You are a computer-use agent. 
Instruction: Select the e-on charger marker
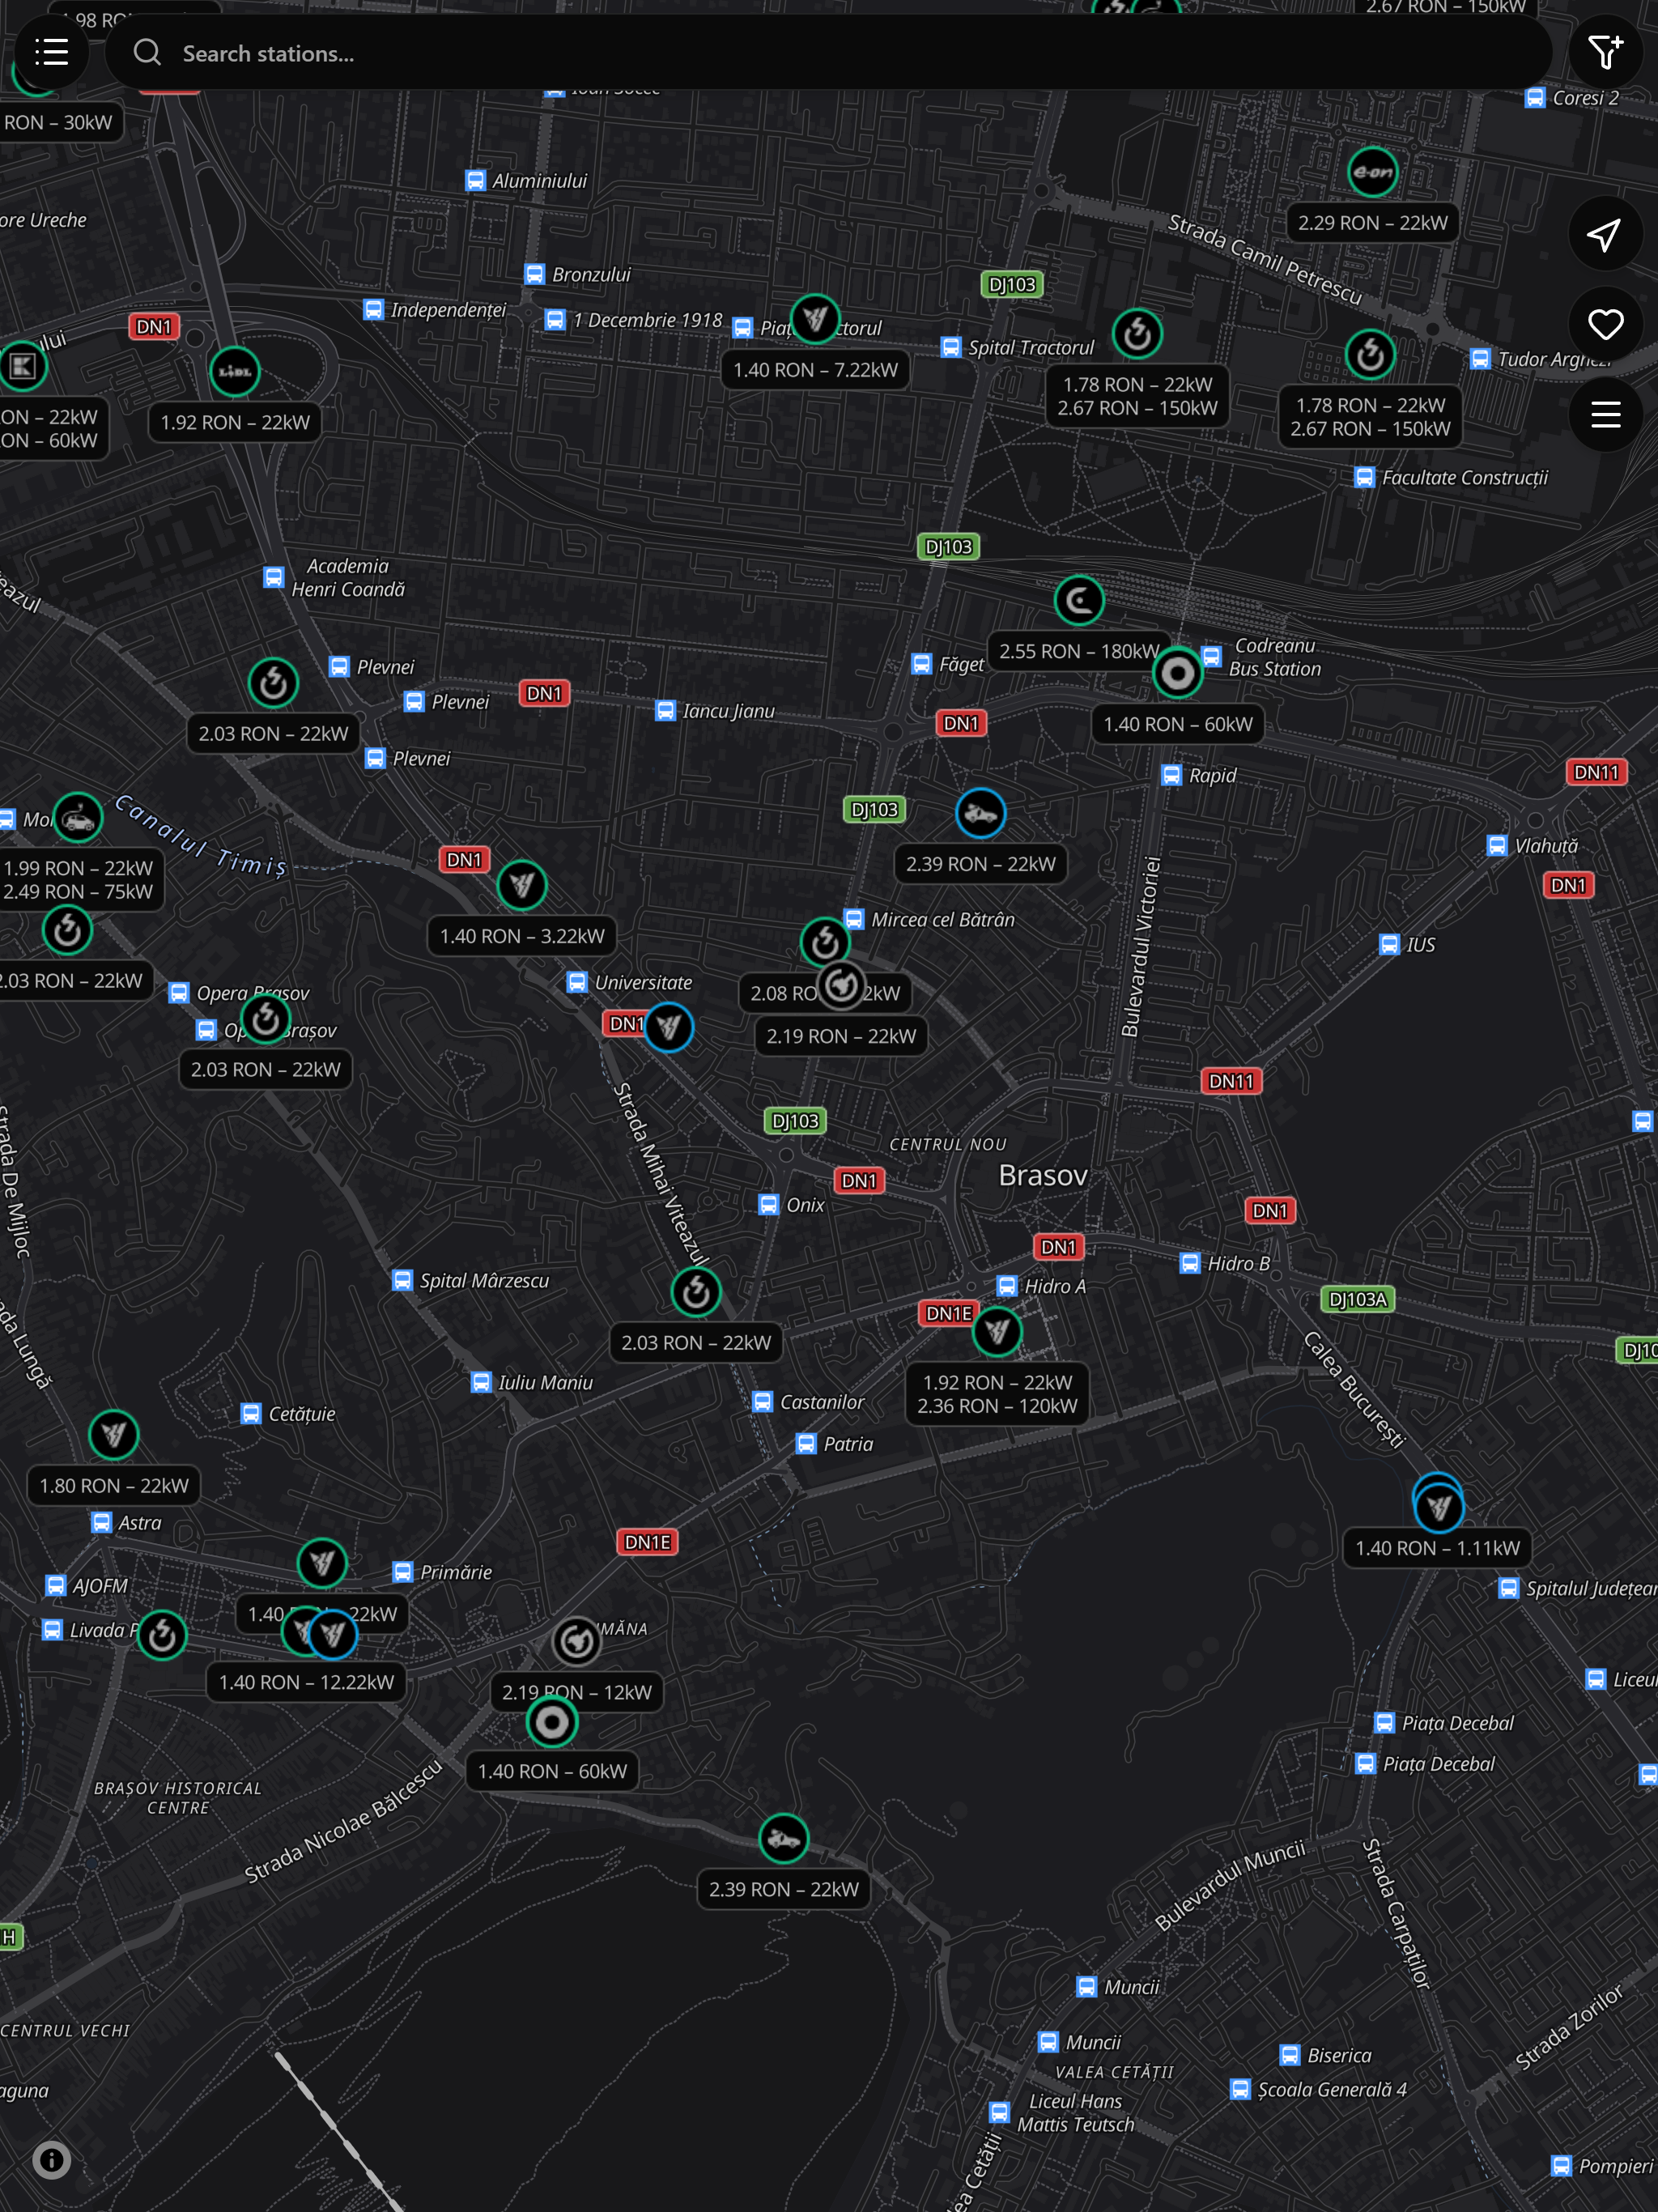pos(1372,172)
